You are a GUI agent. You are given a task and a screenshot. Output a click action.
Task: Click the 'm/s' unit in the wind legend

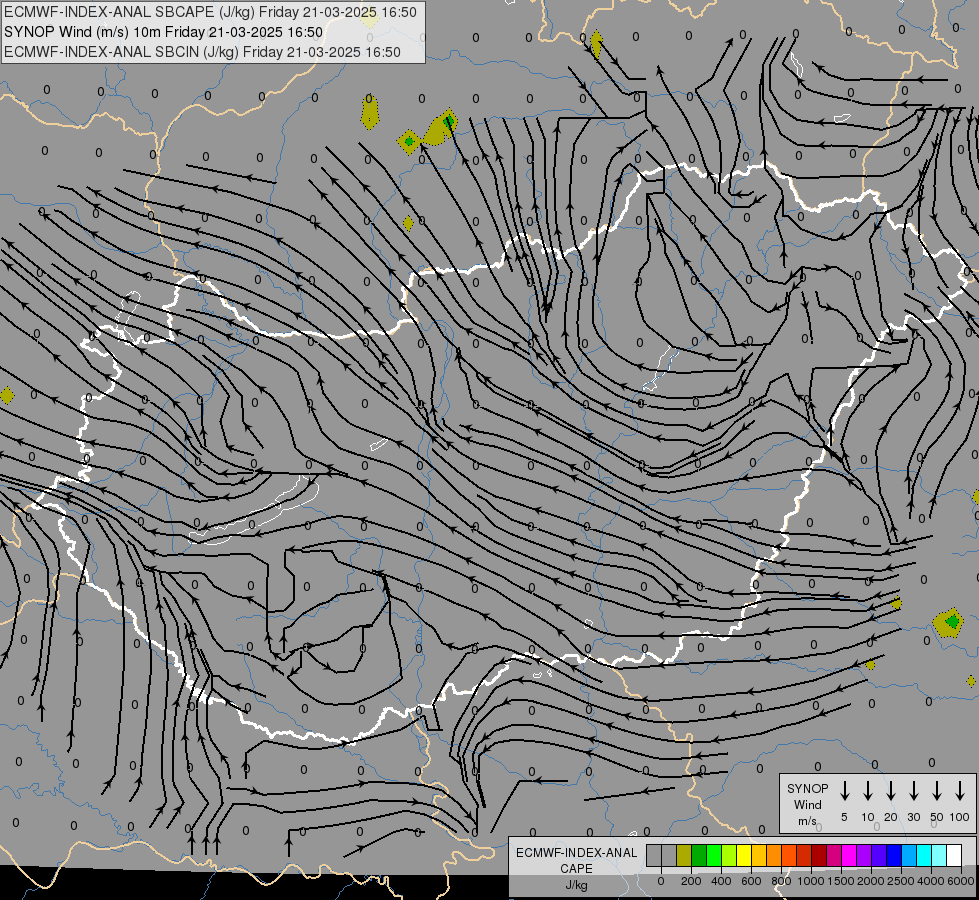pyautogui.click(x=807, y=821)
